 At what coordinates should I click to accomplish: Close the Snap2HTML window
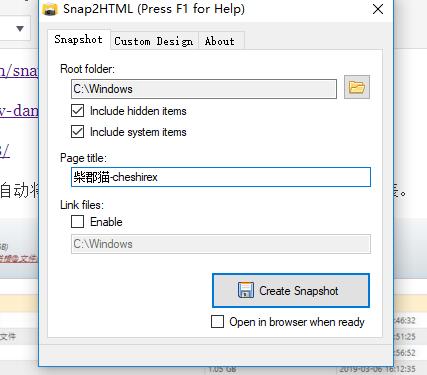(378, 9)
